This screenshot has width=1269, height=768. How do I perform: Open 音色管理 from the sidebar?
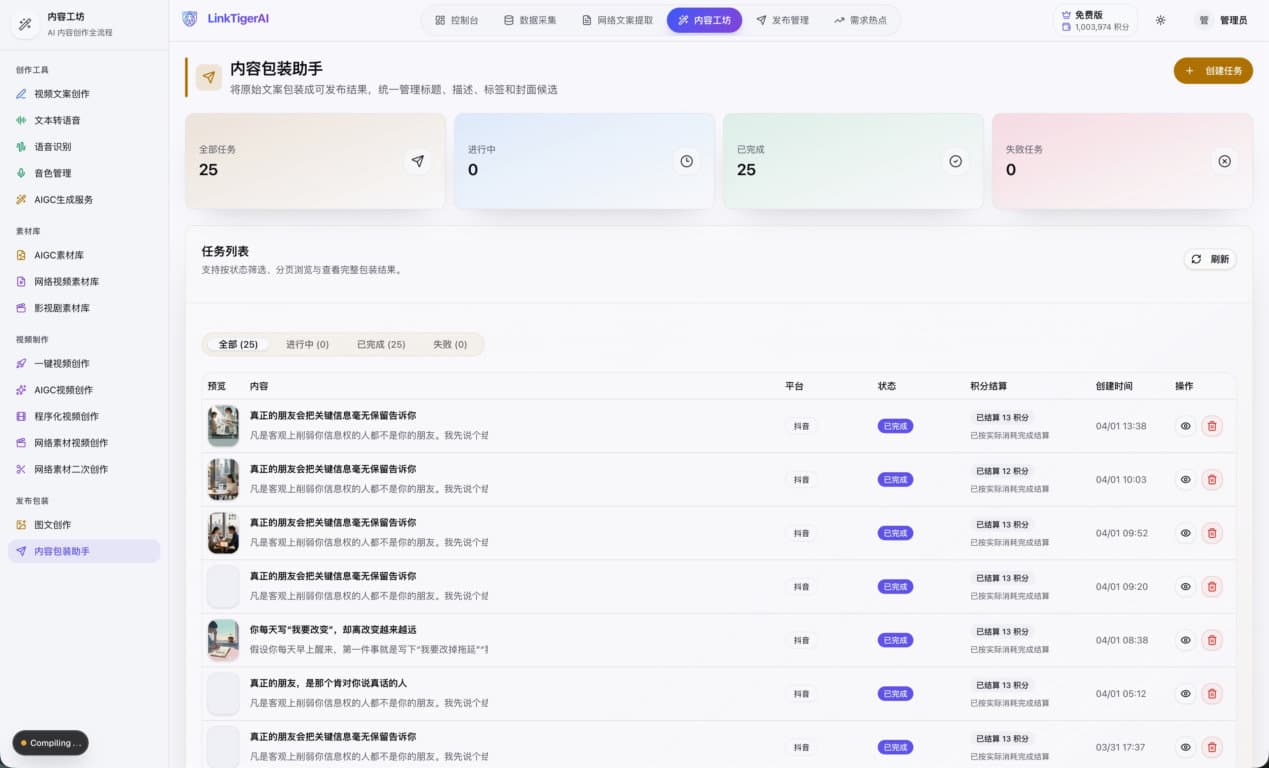pos(53,173)
